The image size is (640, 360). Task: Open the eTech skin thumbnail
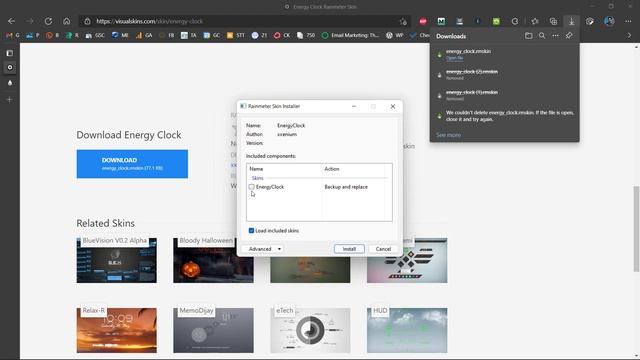(x=310, y=330)
